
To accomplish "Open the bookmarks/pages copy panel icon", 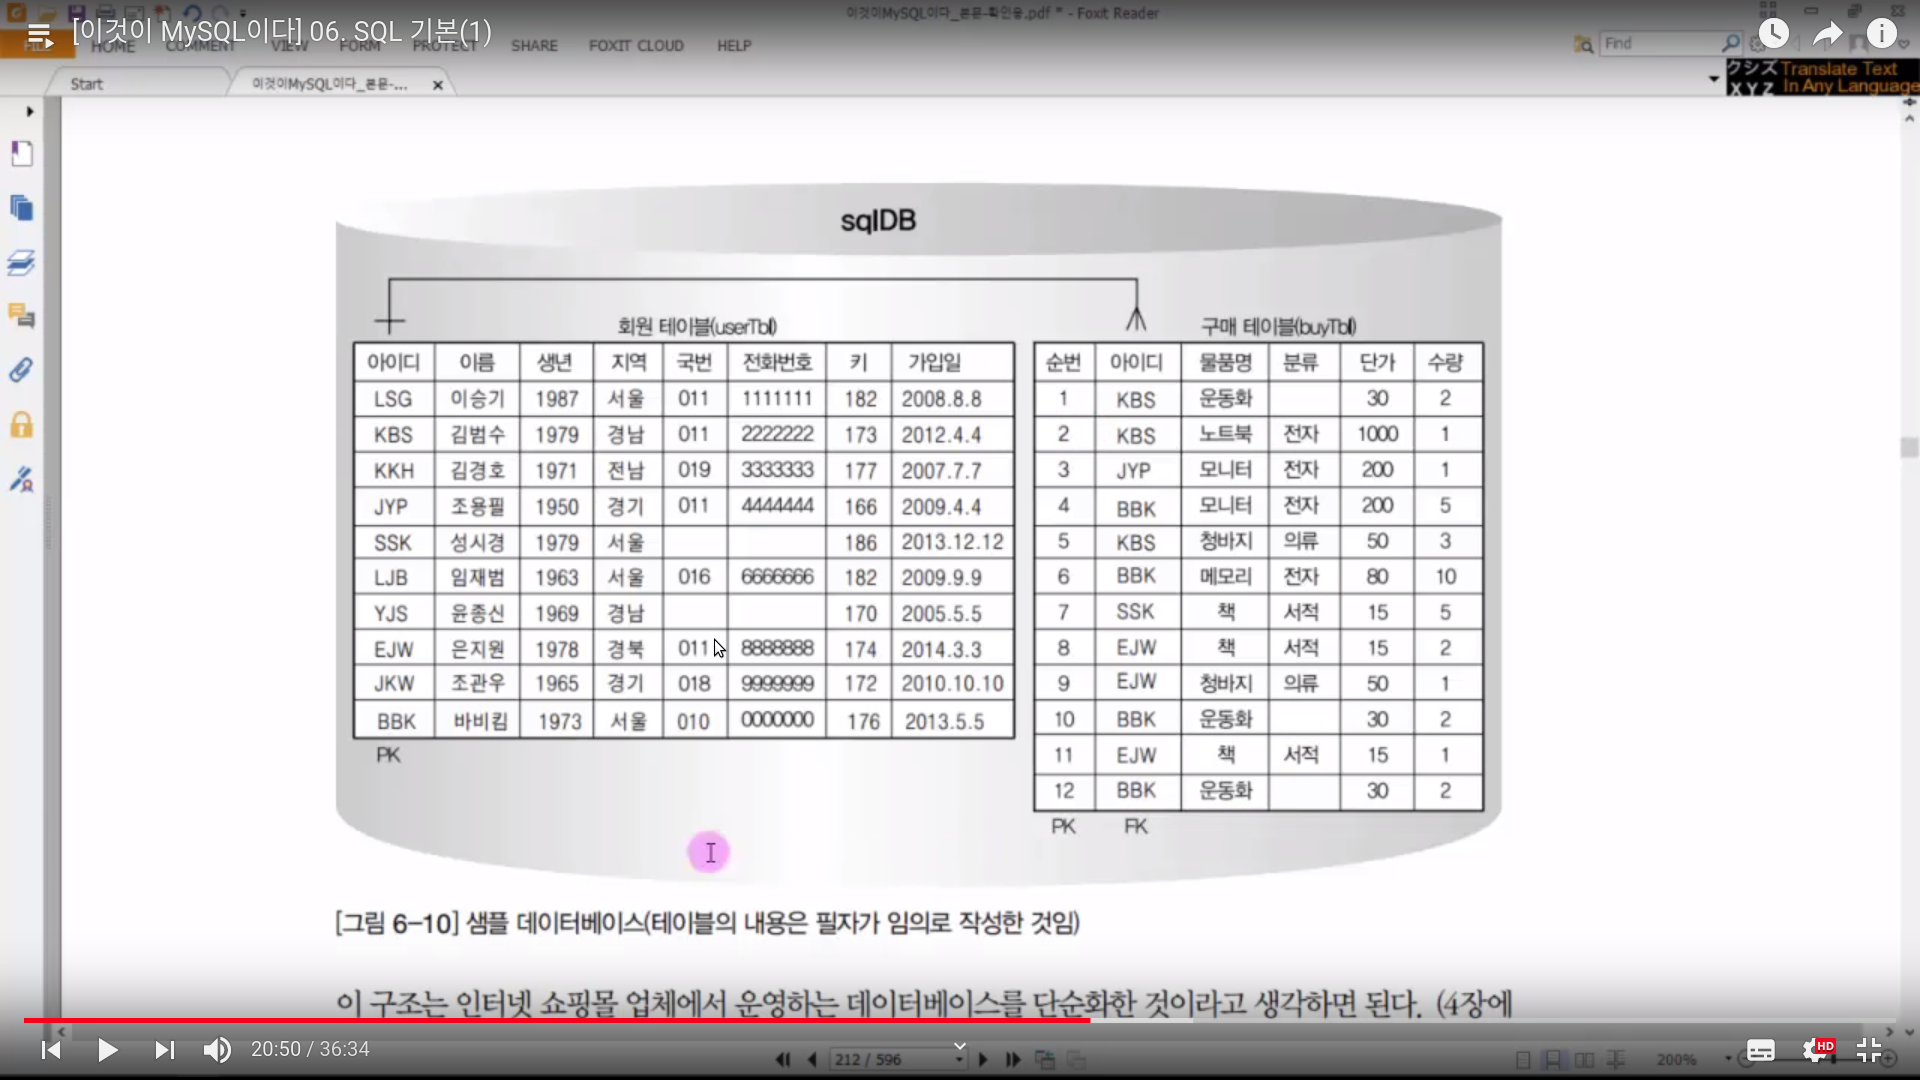I will (22, 208).
